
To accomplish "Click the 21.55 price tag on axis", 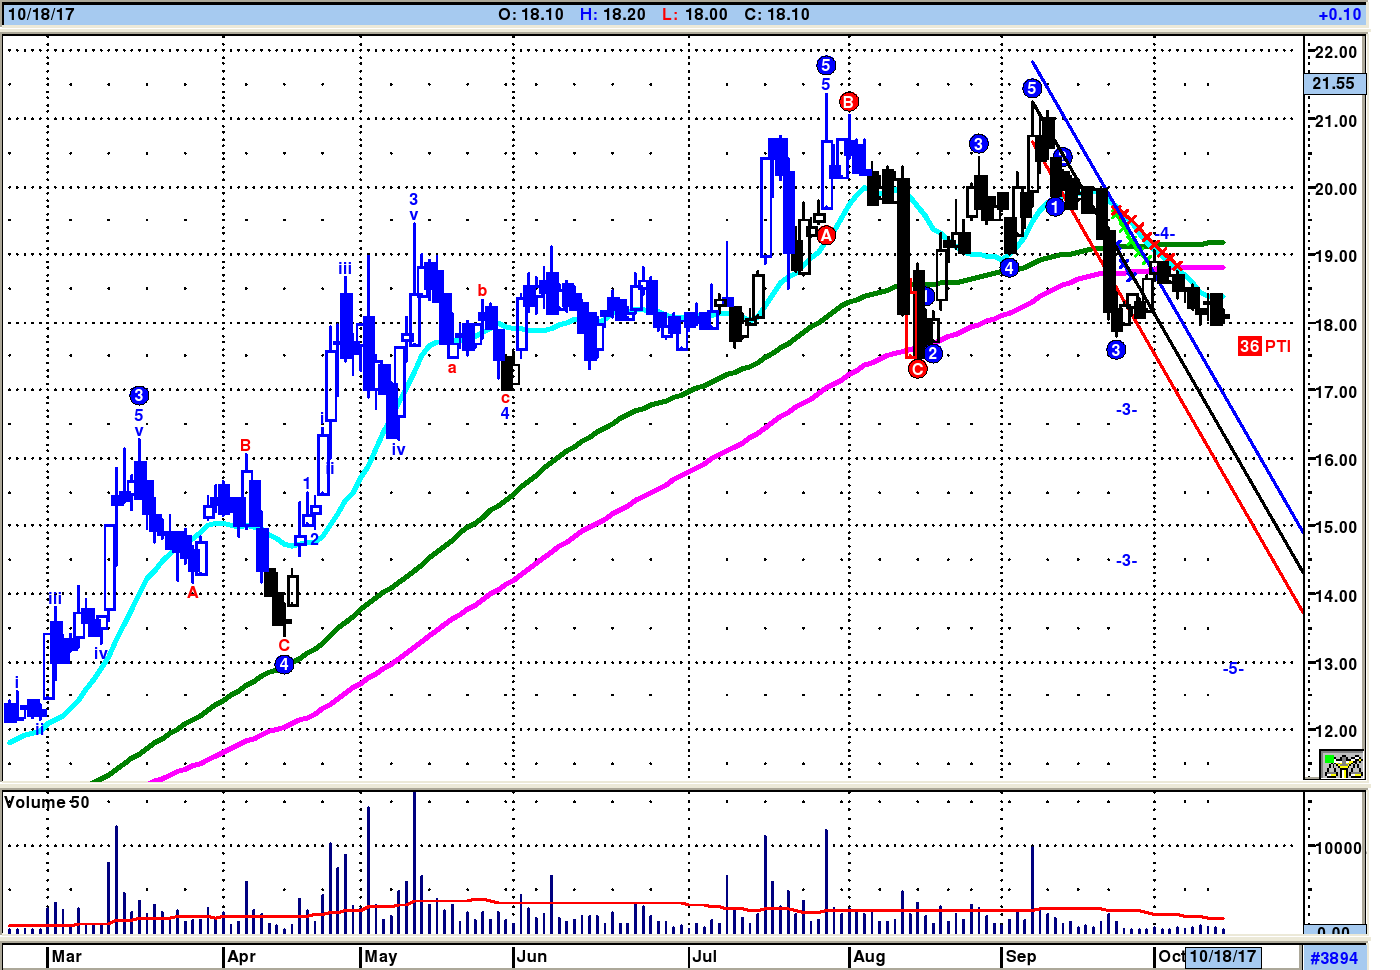I will click(x=1334, y=84).
